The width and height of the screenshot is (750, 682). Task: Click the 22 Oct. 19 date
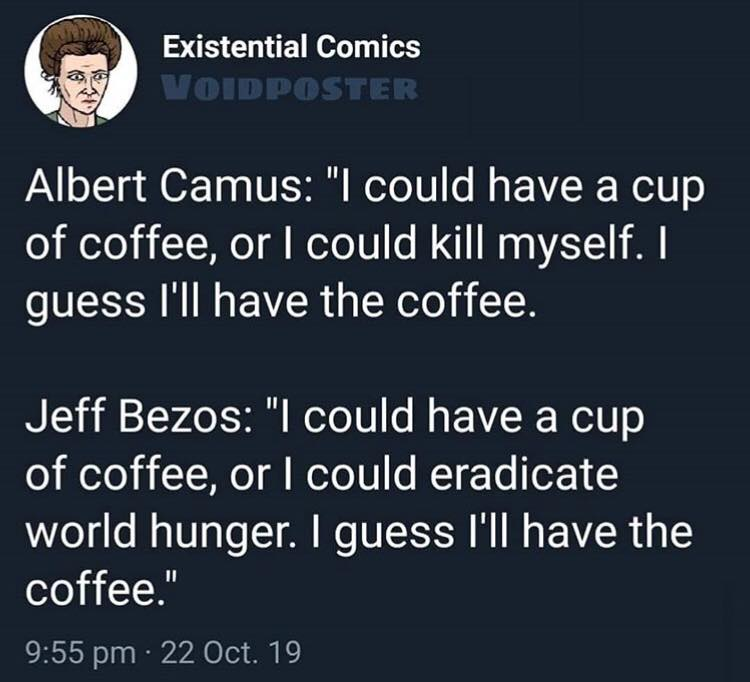[231, 652]
